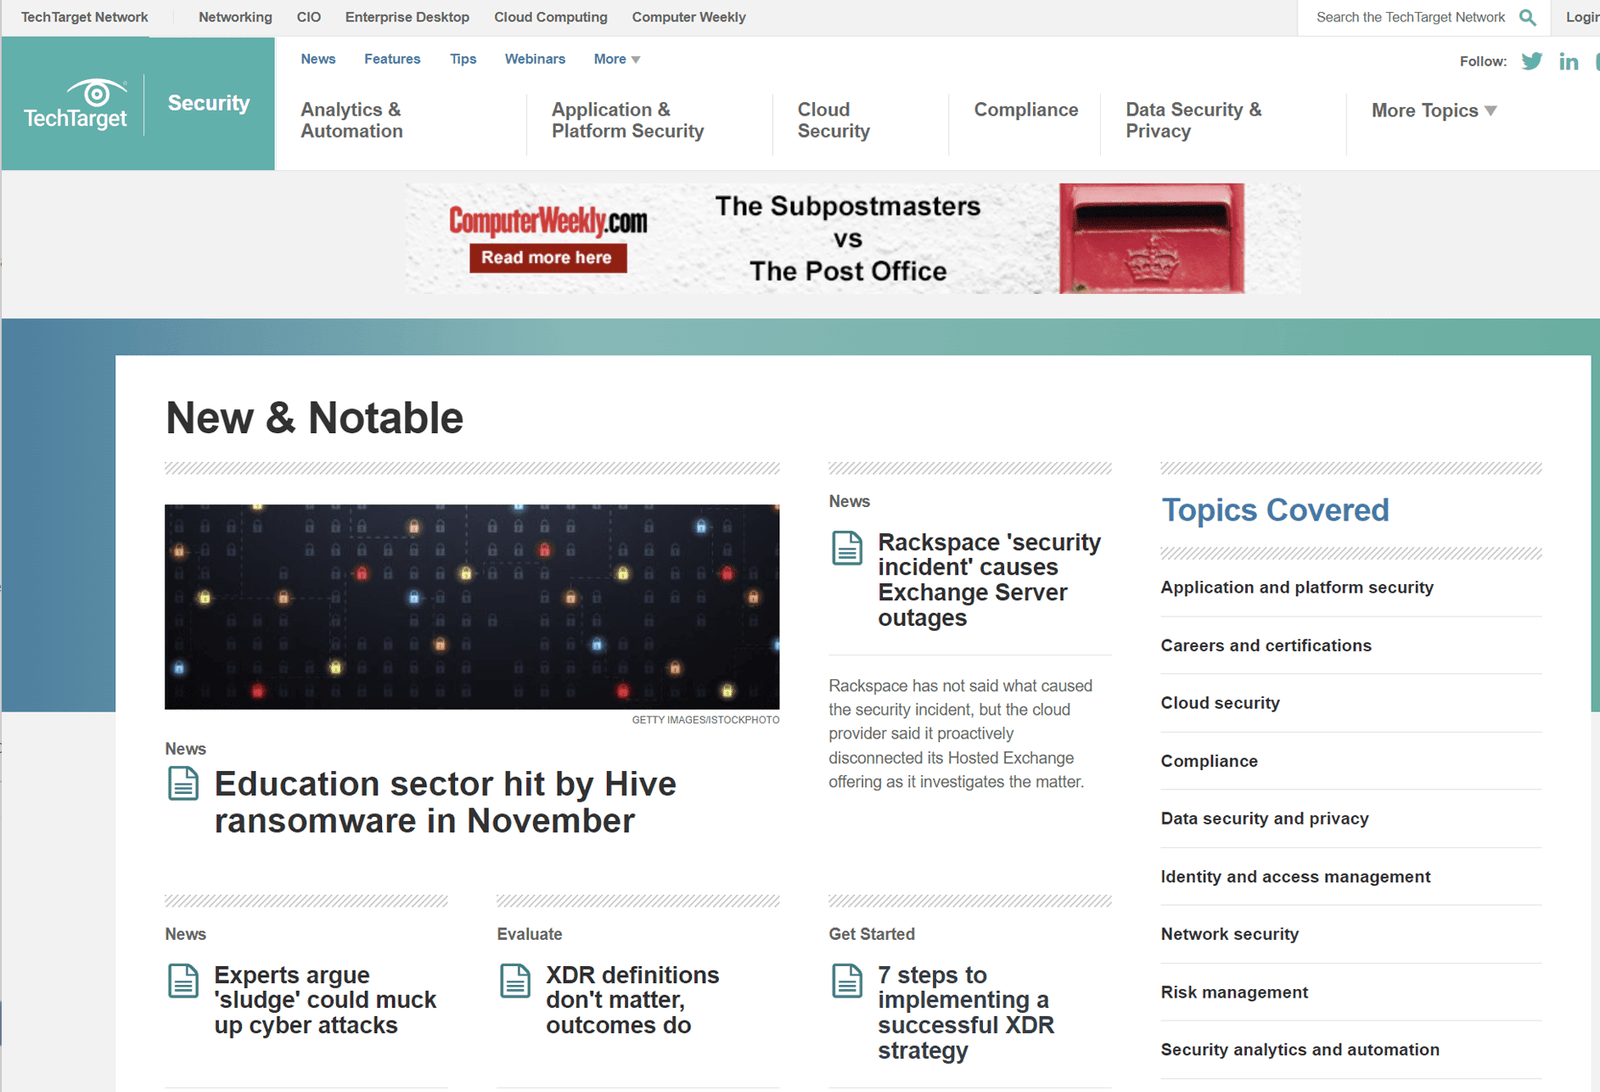Read 7 steps to implementing XDR article

click(966, 1013)
